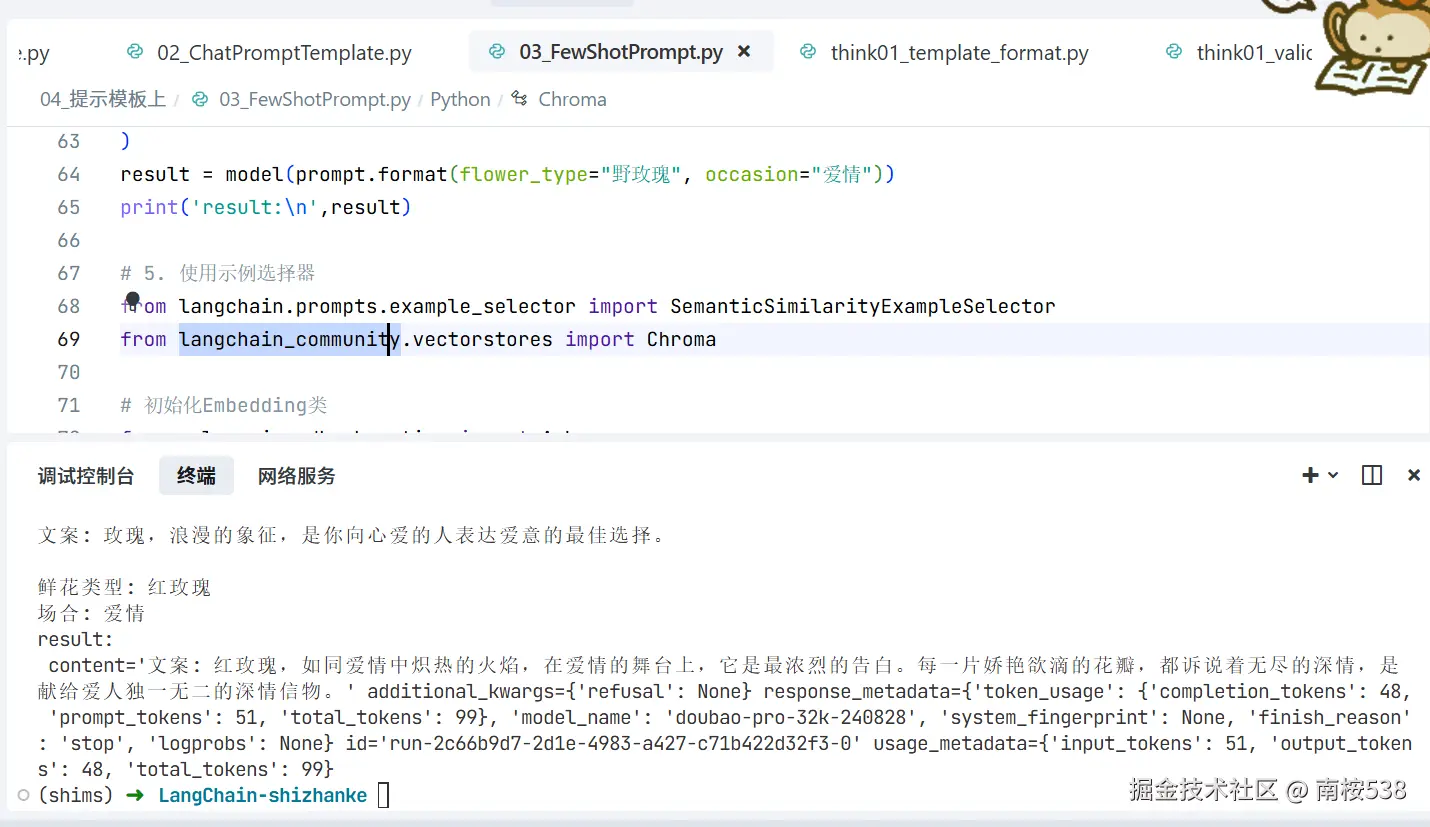Screen dimensions: 1430x827
Task: Click the Python icon on think01_template_format.py tab
Action: (808, 52)
